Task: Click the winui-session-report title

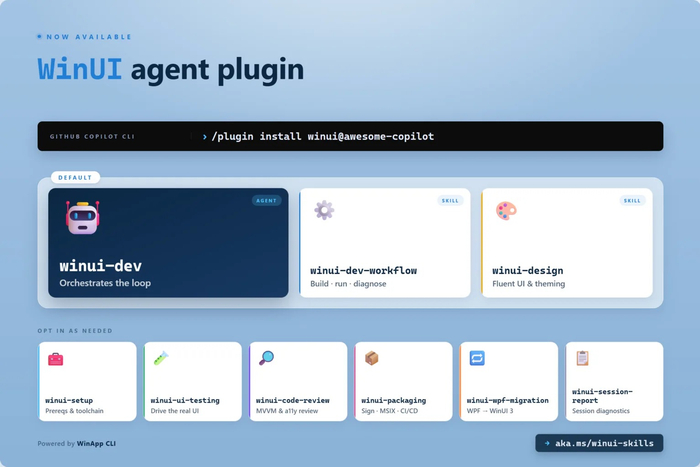Action: (x=602, y=396)
